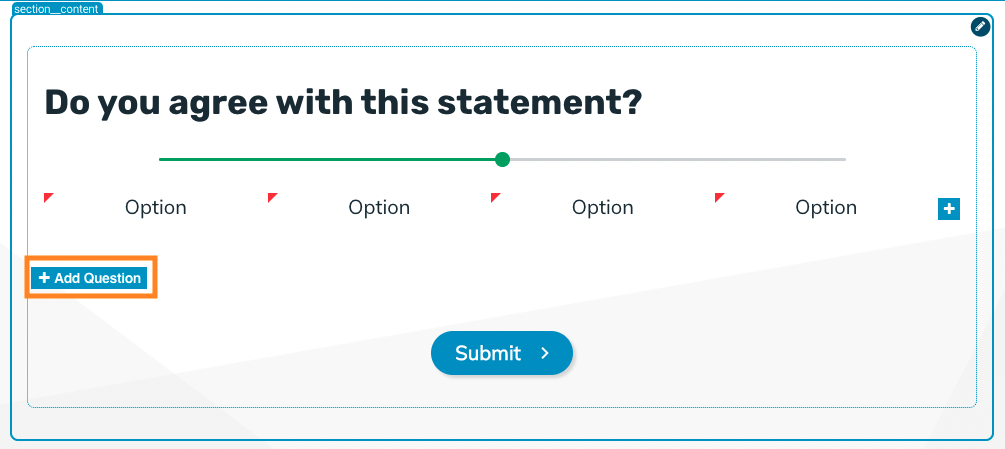
Task: Click the green filled part of slider track
Action: 327,159
